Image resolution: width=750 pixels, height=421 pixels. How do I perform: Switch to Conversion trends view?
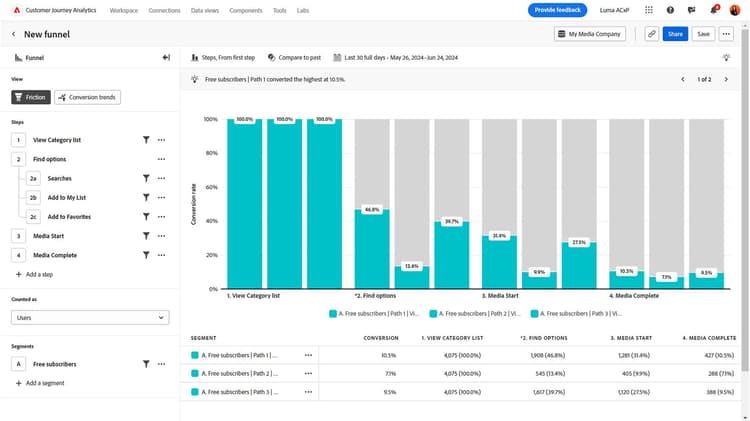pyautogui.click(x=89, y=97)
